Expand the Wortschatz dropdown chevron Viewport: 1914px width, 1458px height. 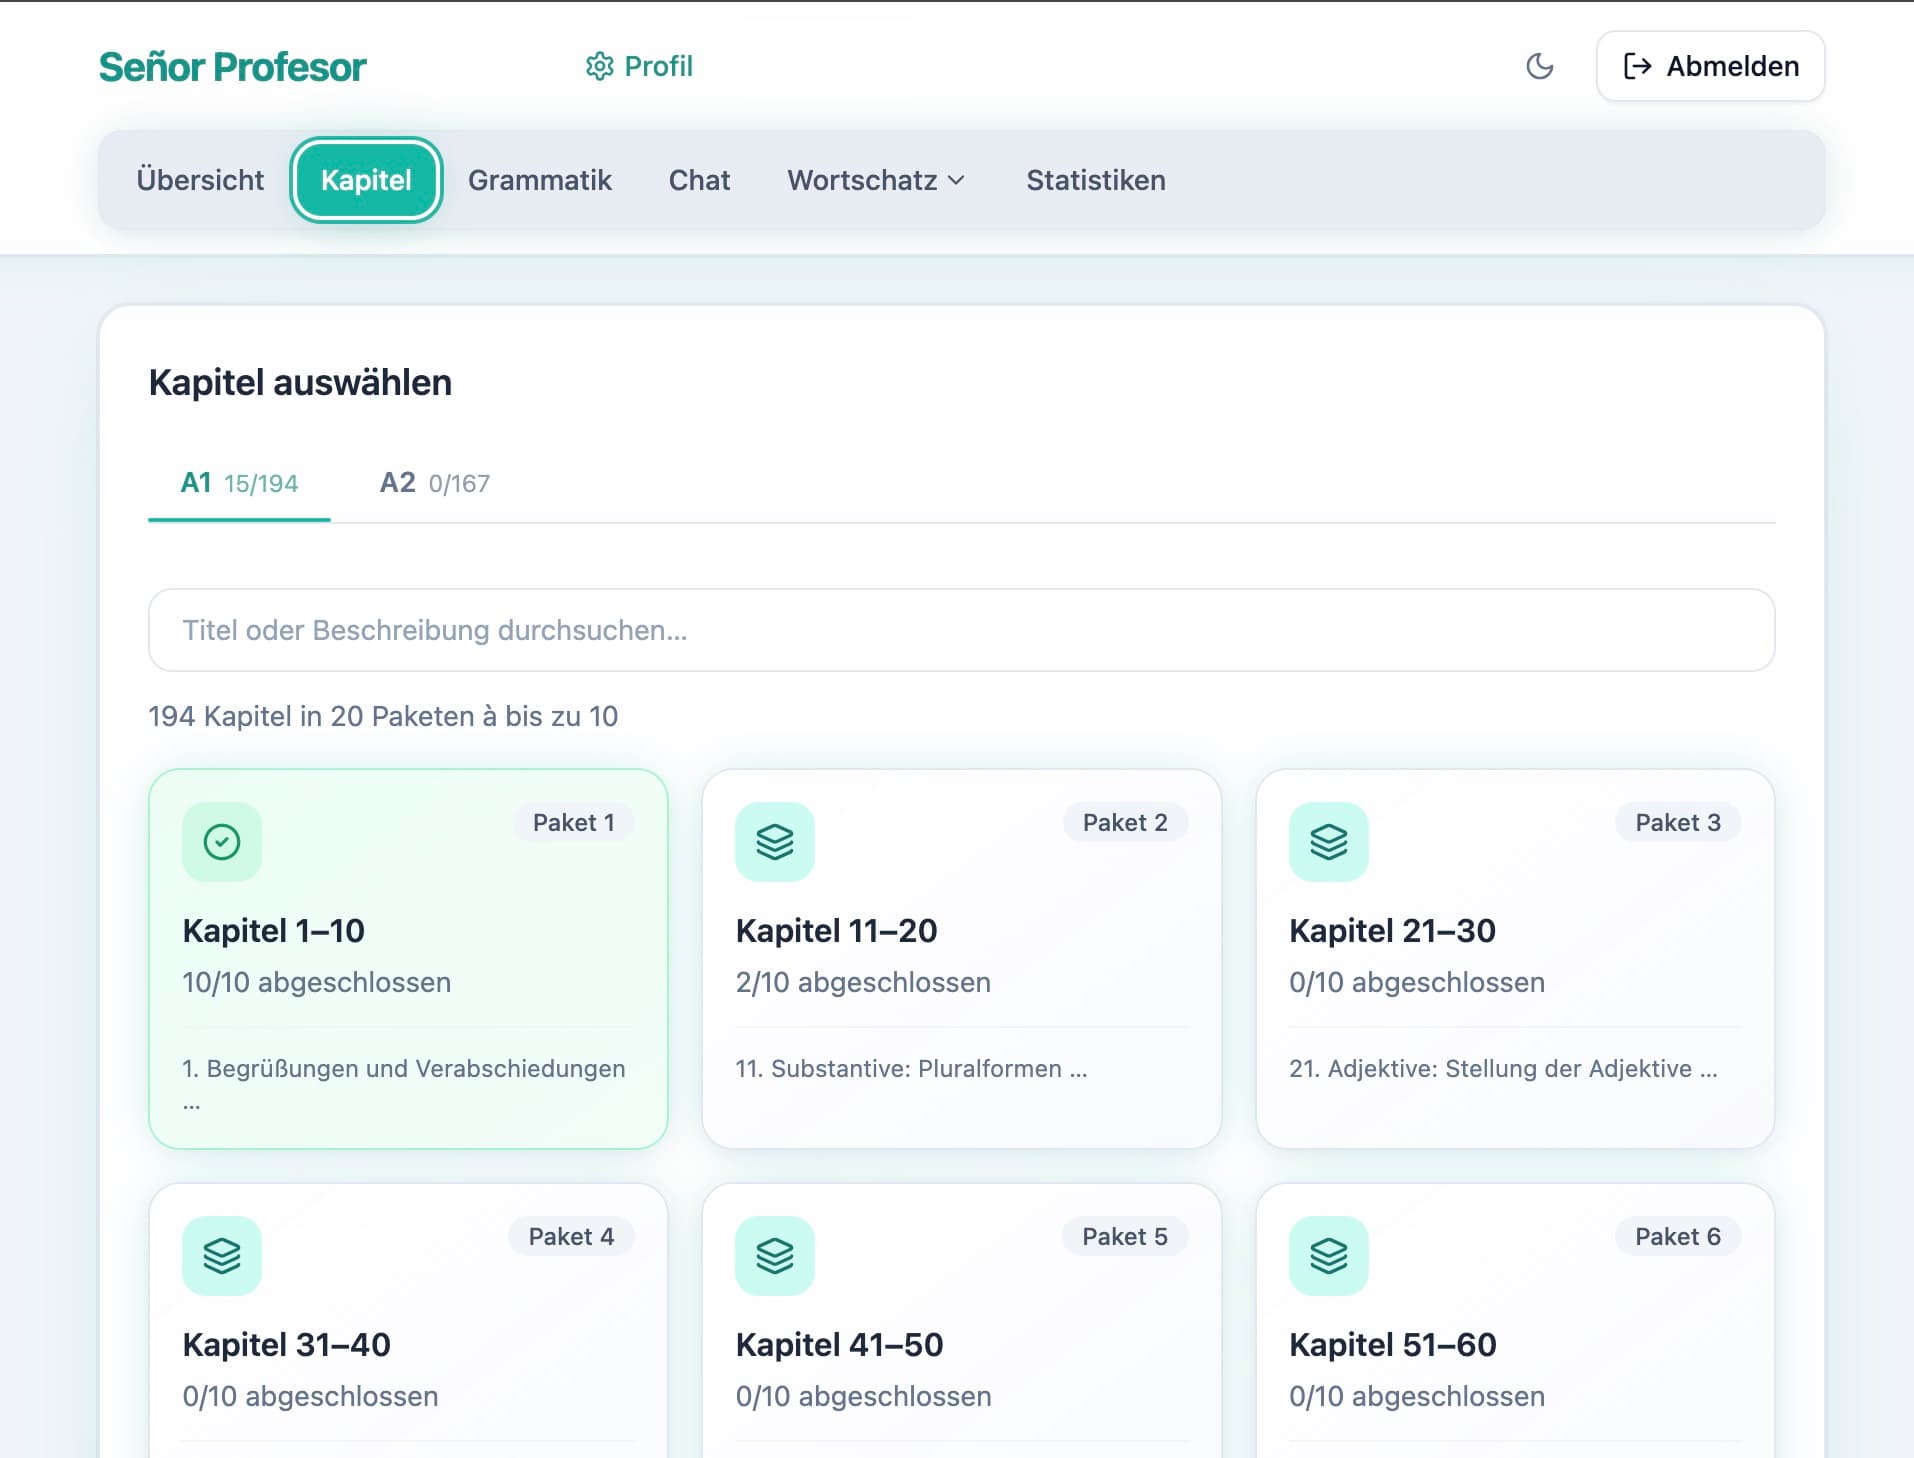[956, 180]
